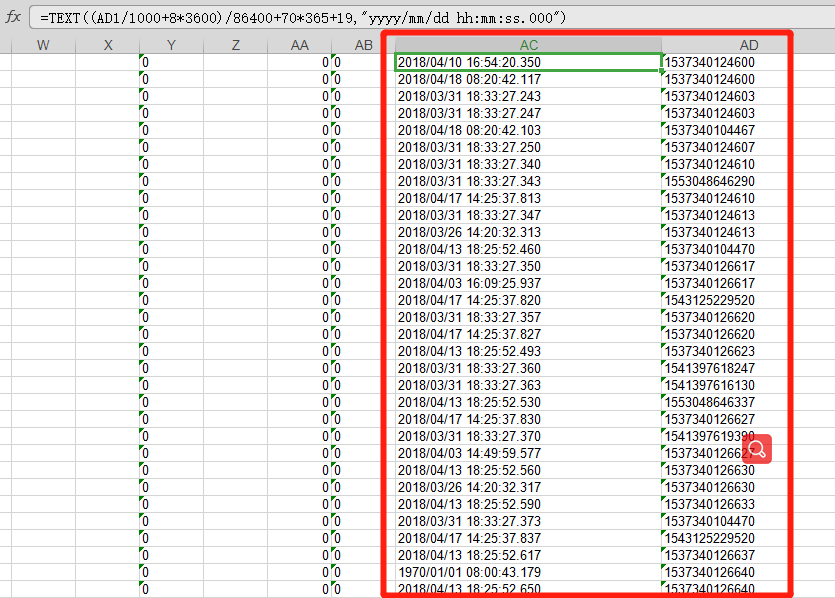This screenshot has height=598, width=835.
Task: Select column X header
Action: tap(108, 45)
